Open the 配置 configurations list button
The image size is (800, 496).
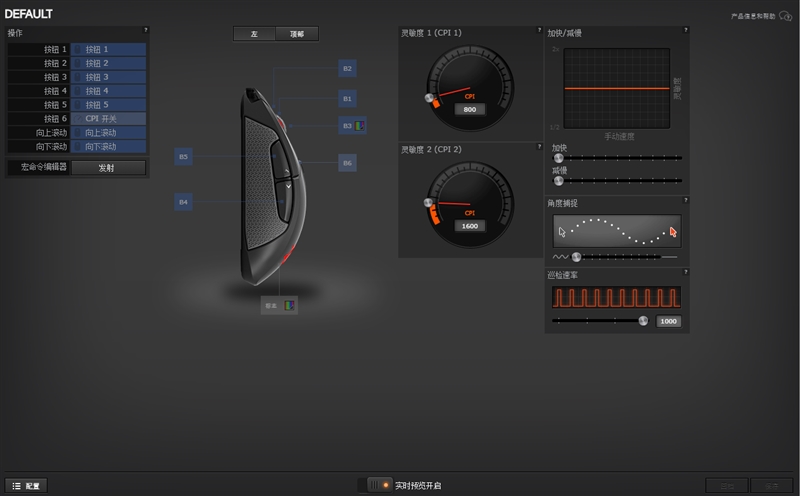[27, 485]
